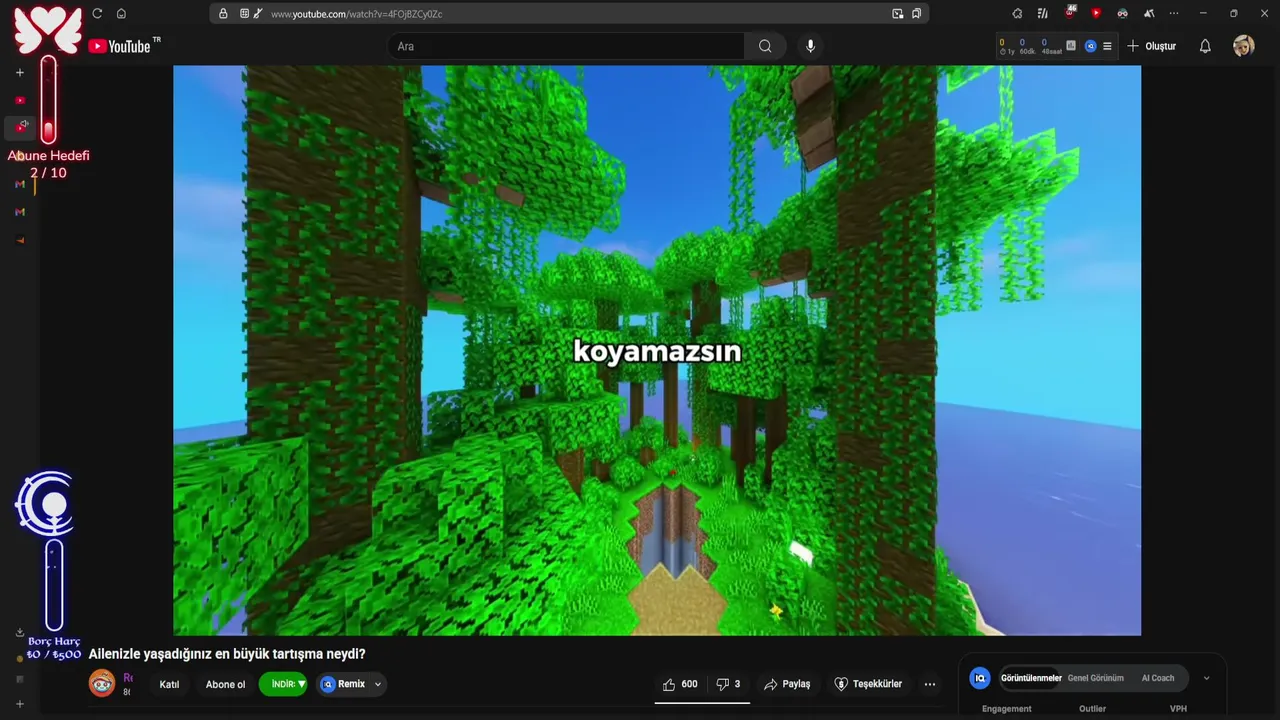
Task: Open the channel avatar below video
Action: click(x=102, y=684)
